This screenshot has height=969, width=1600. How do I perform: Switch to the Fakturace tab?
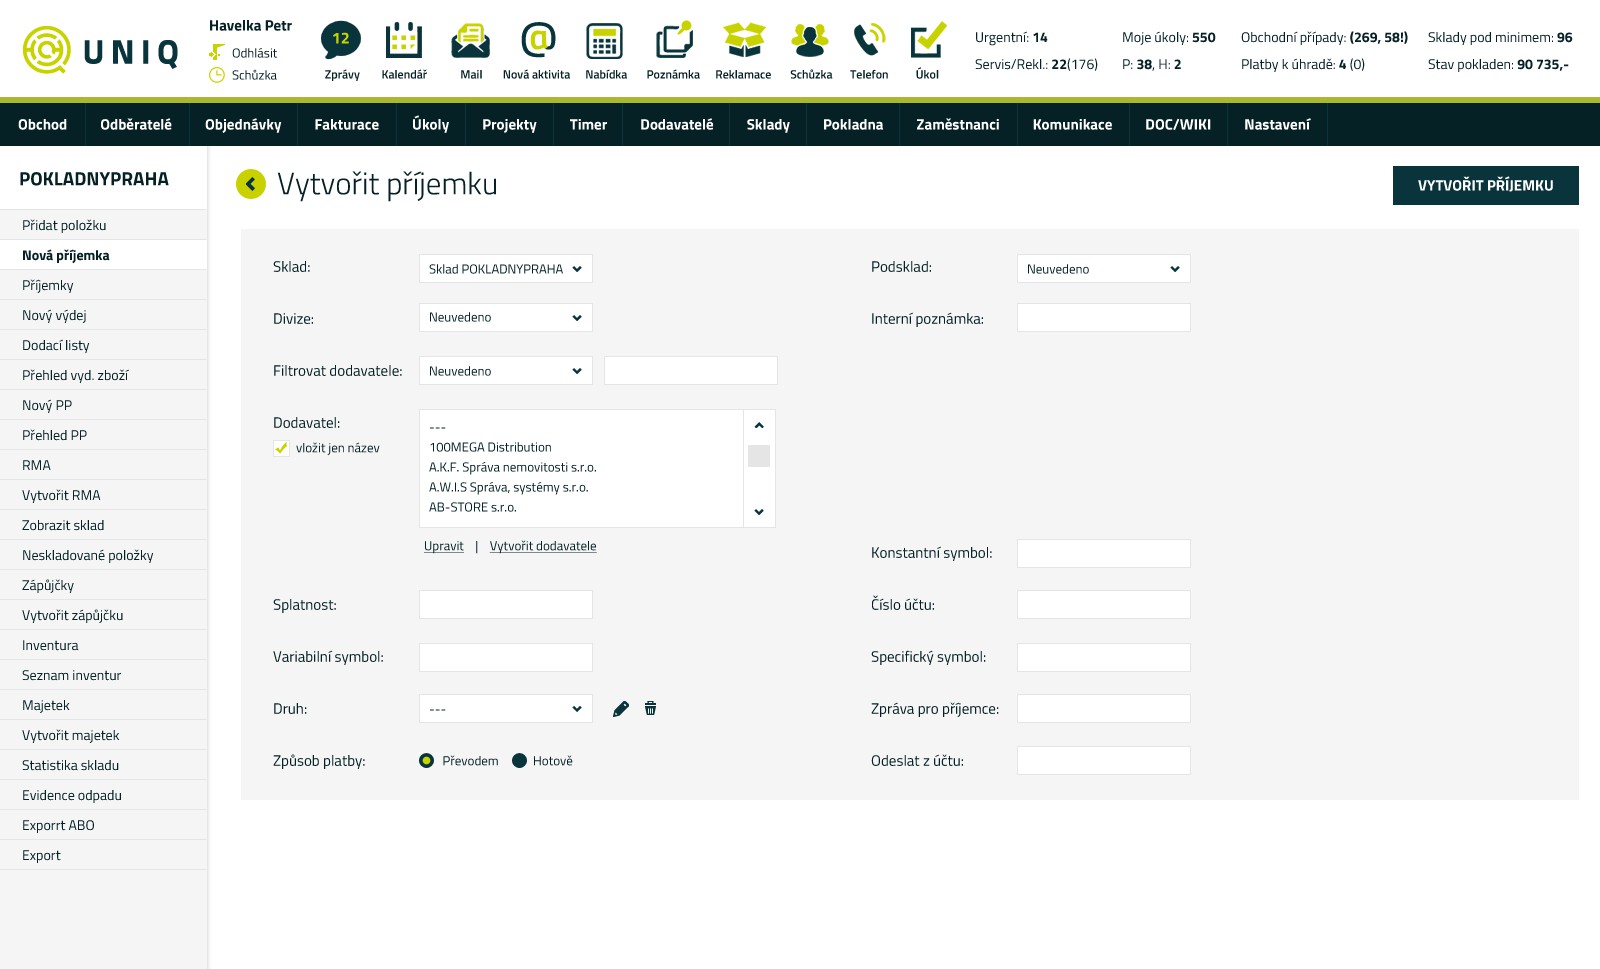point(346,124)
